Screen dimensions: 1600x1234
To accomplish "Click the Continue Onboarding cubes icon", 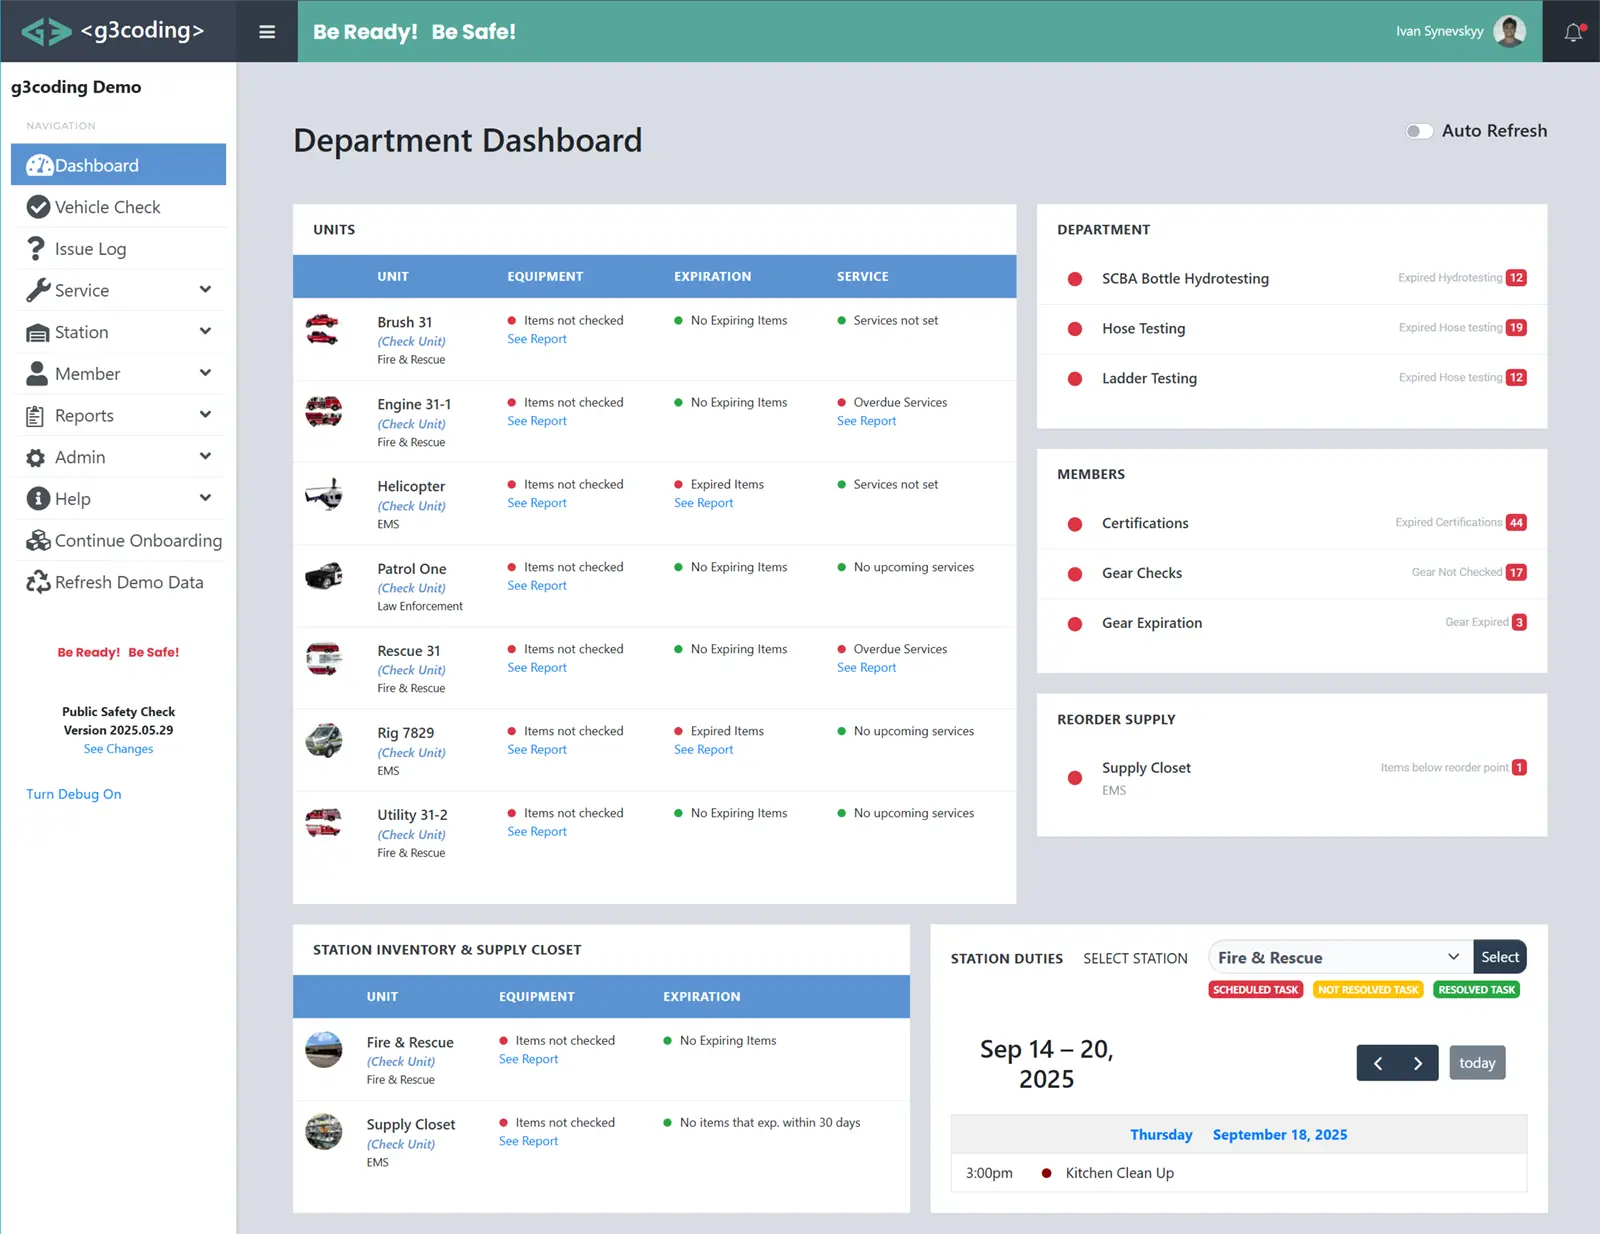I will point(38,541).
